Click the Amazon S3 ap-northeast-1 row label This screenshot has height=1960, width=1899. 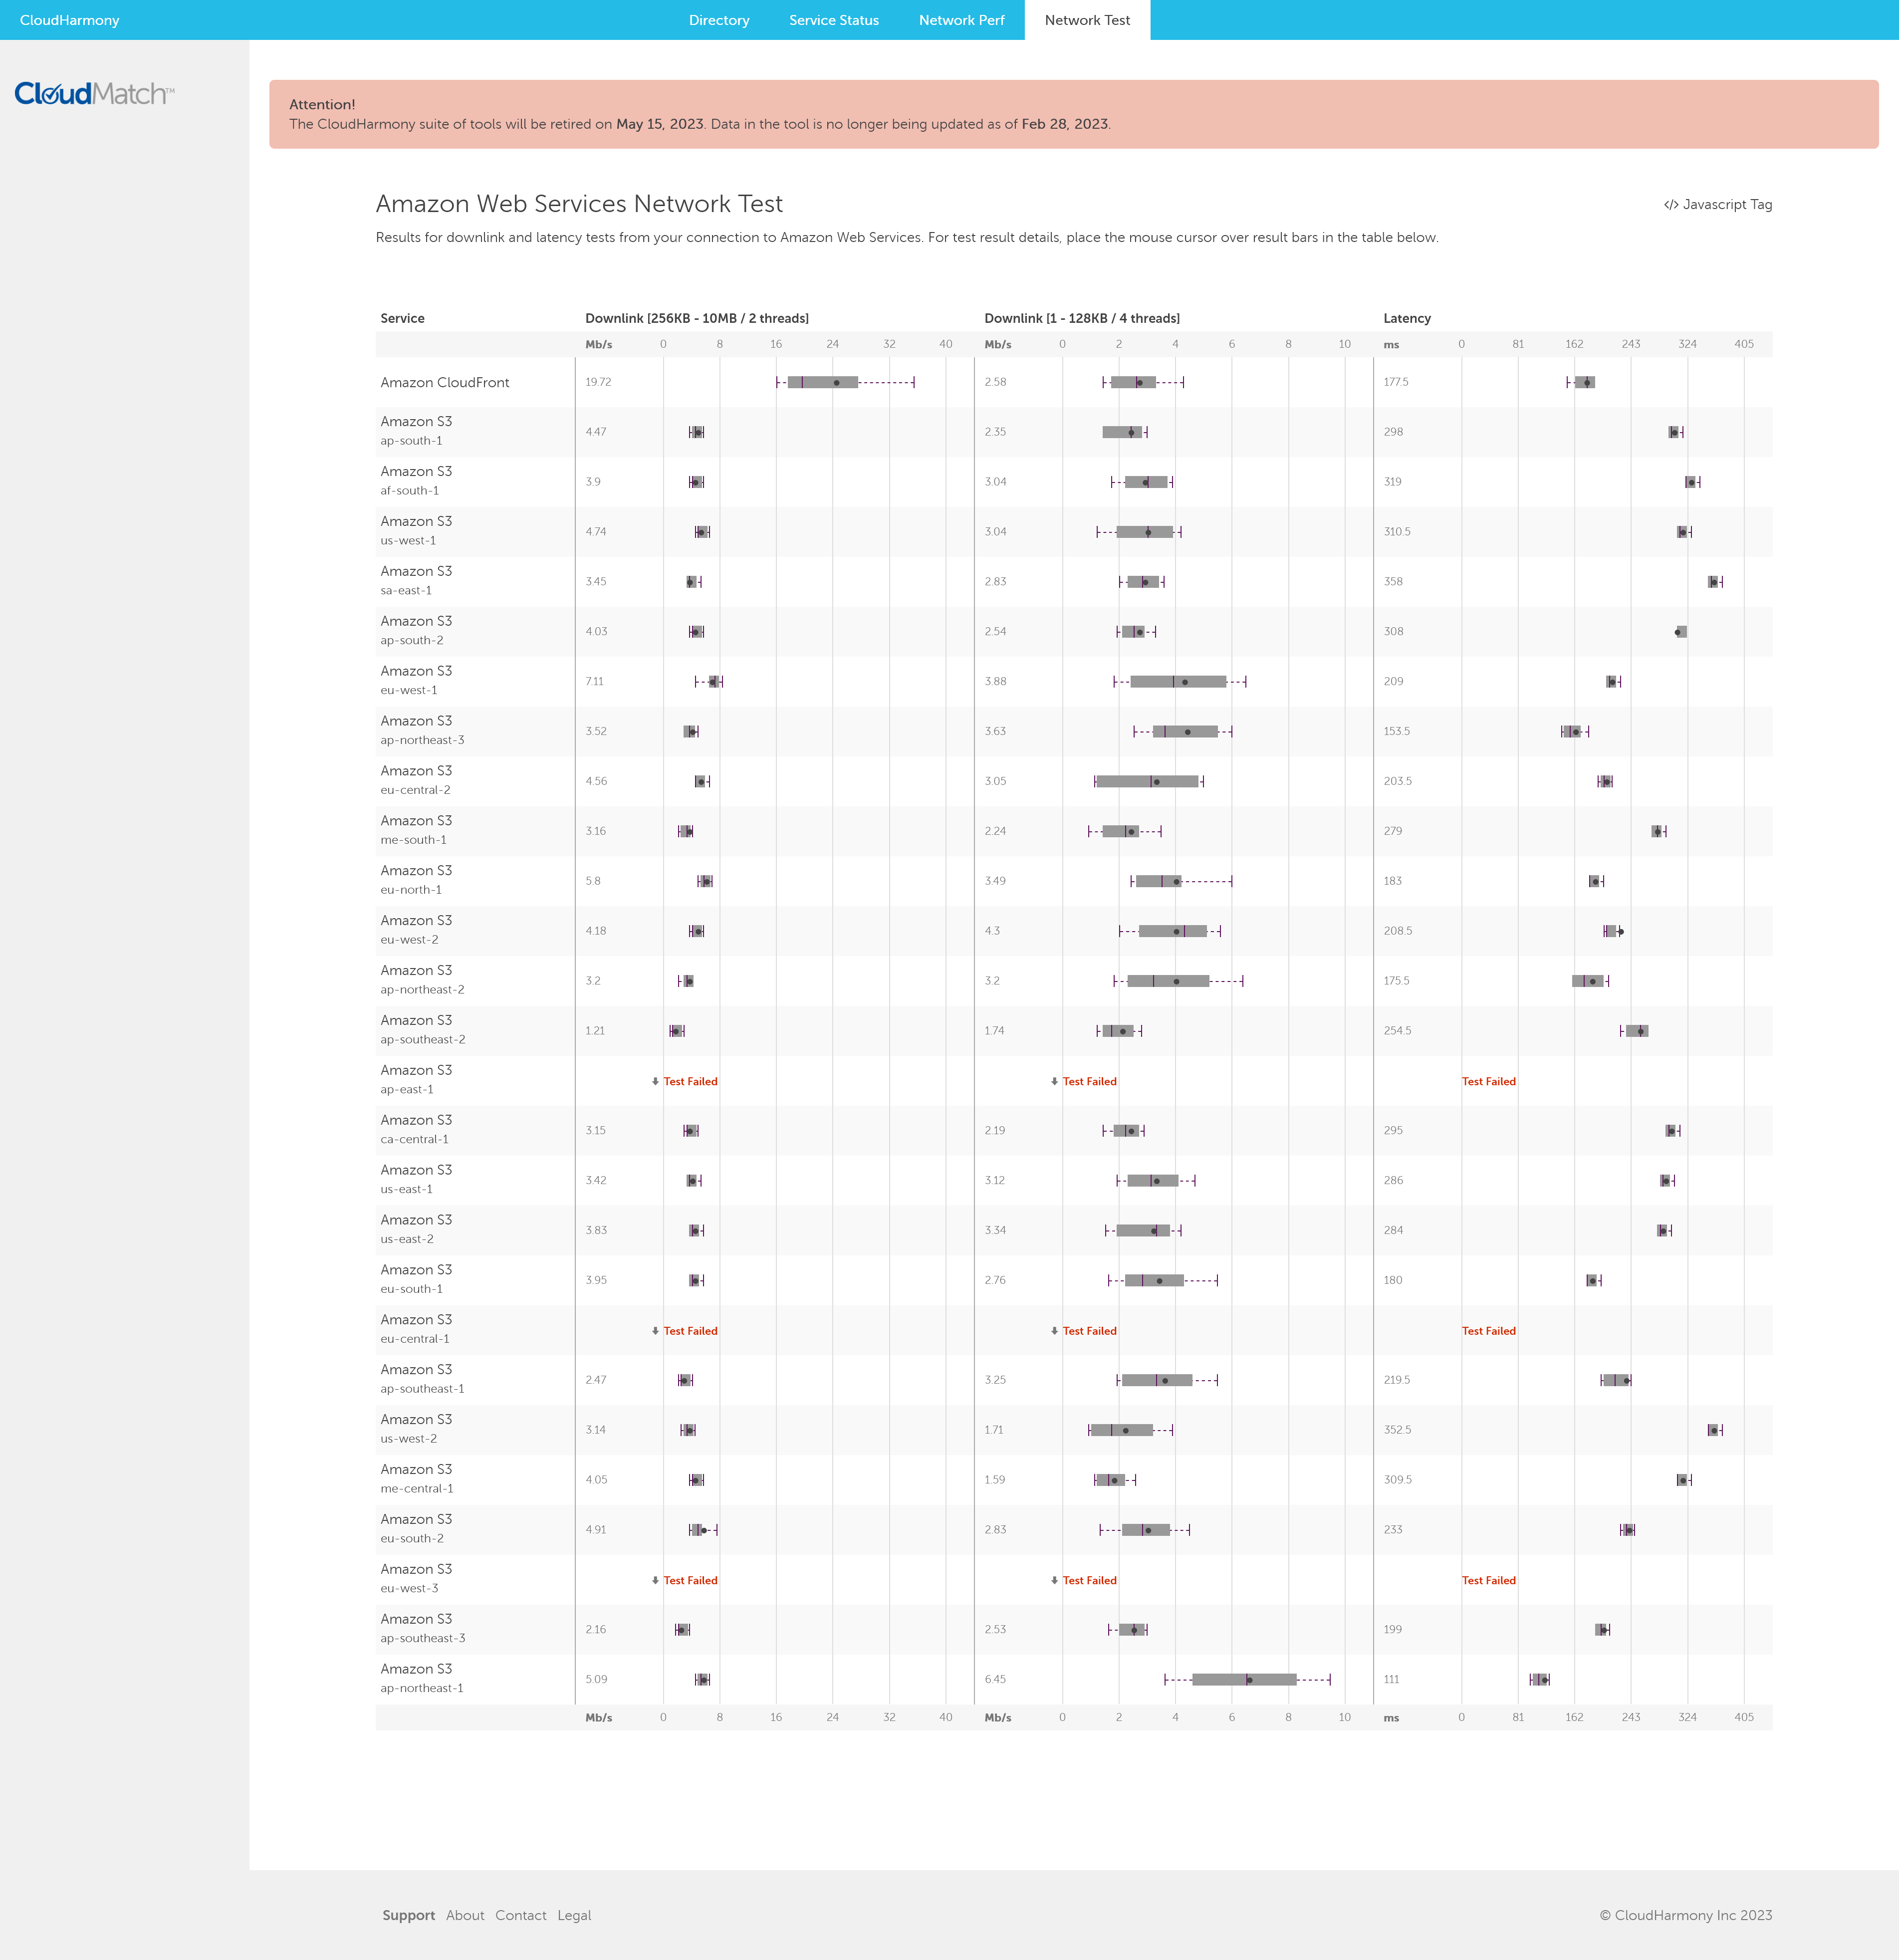422,1679
